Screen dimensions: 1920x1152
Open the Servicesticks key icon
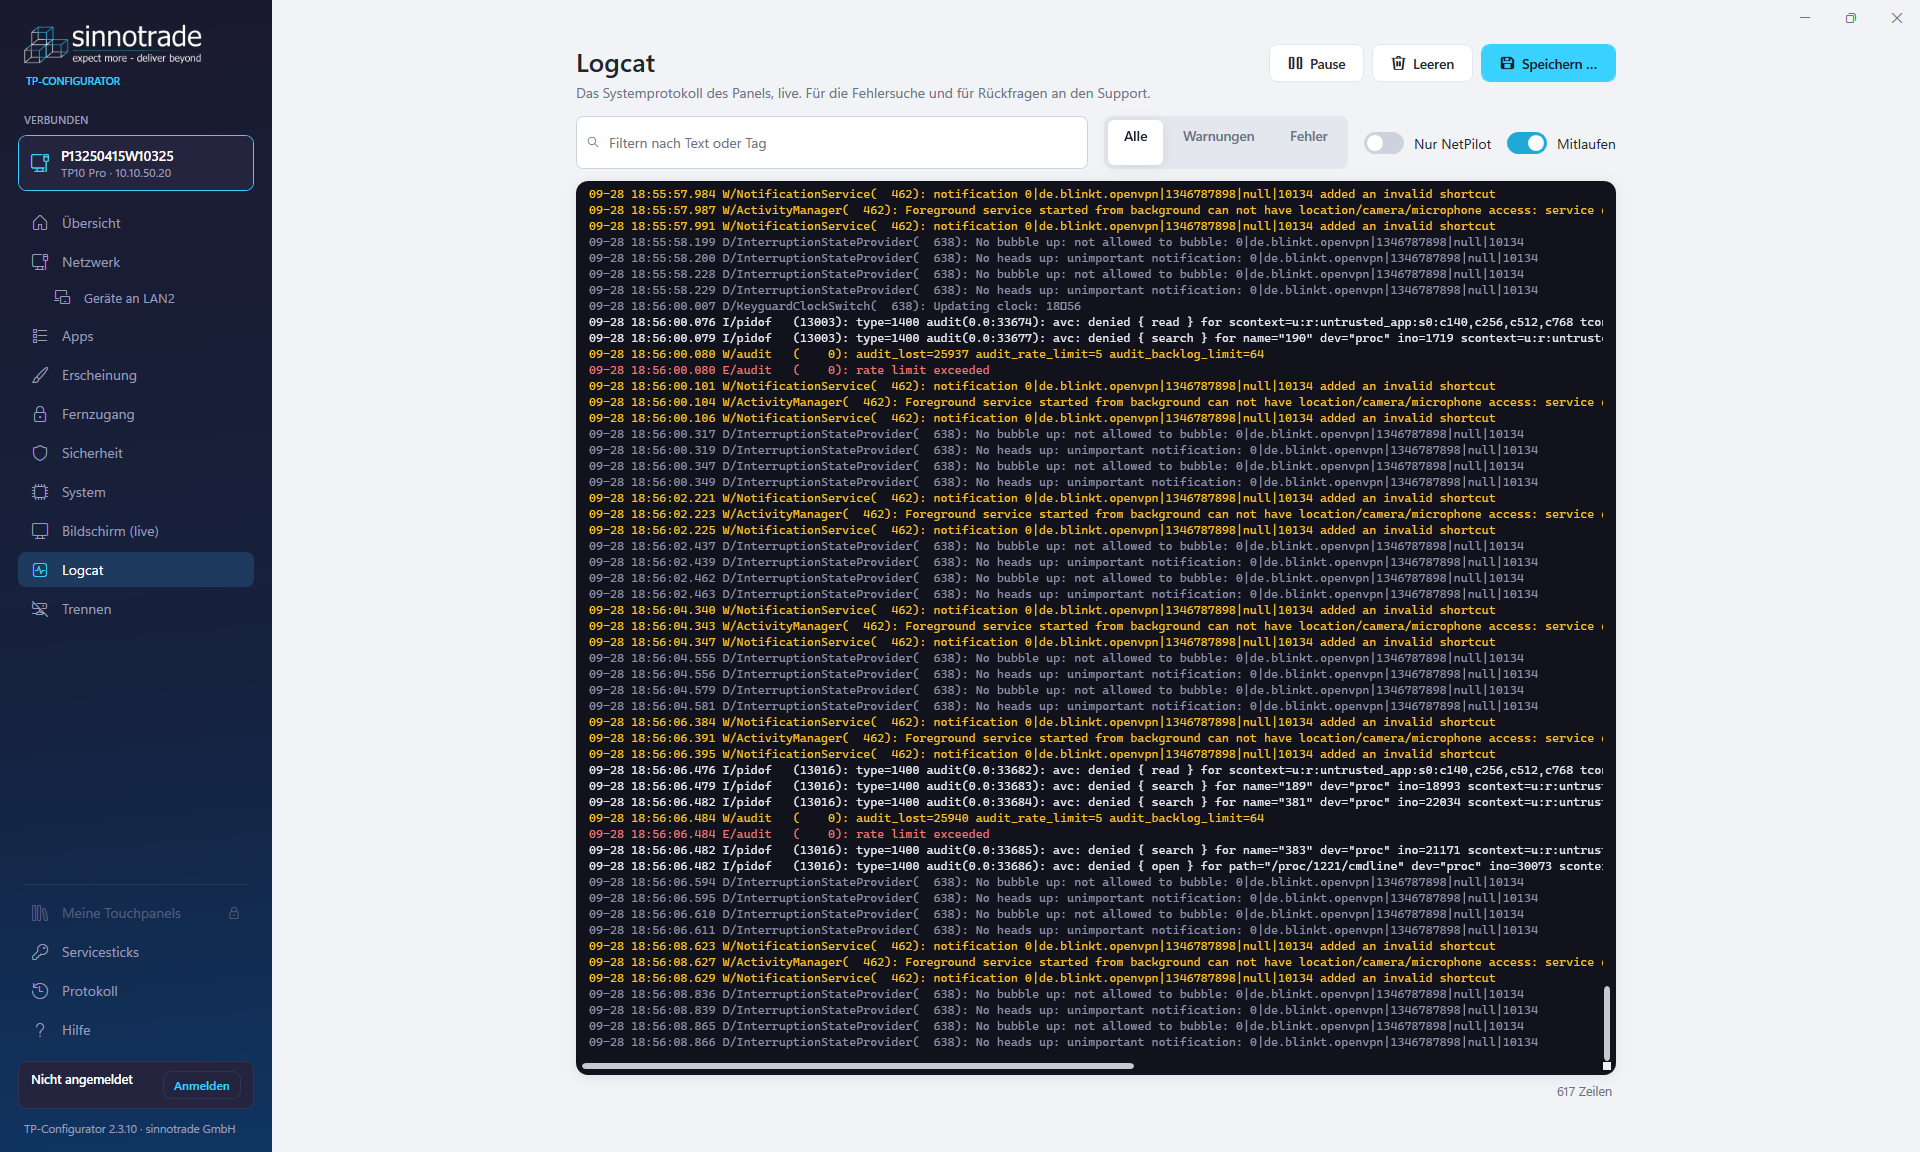(x=40, y=952)
